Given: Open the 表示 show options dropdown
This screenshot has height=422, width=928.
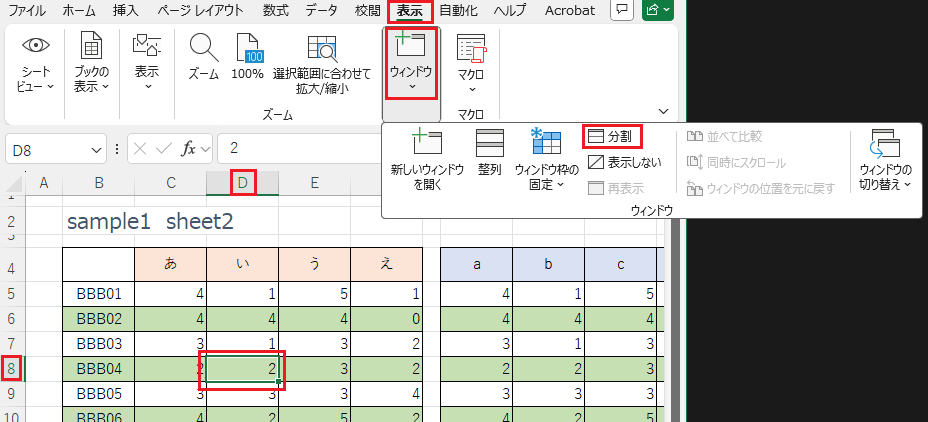Looking at the screenshot, I should click(x=147, y=63).
